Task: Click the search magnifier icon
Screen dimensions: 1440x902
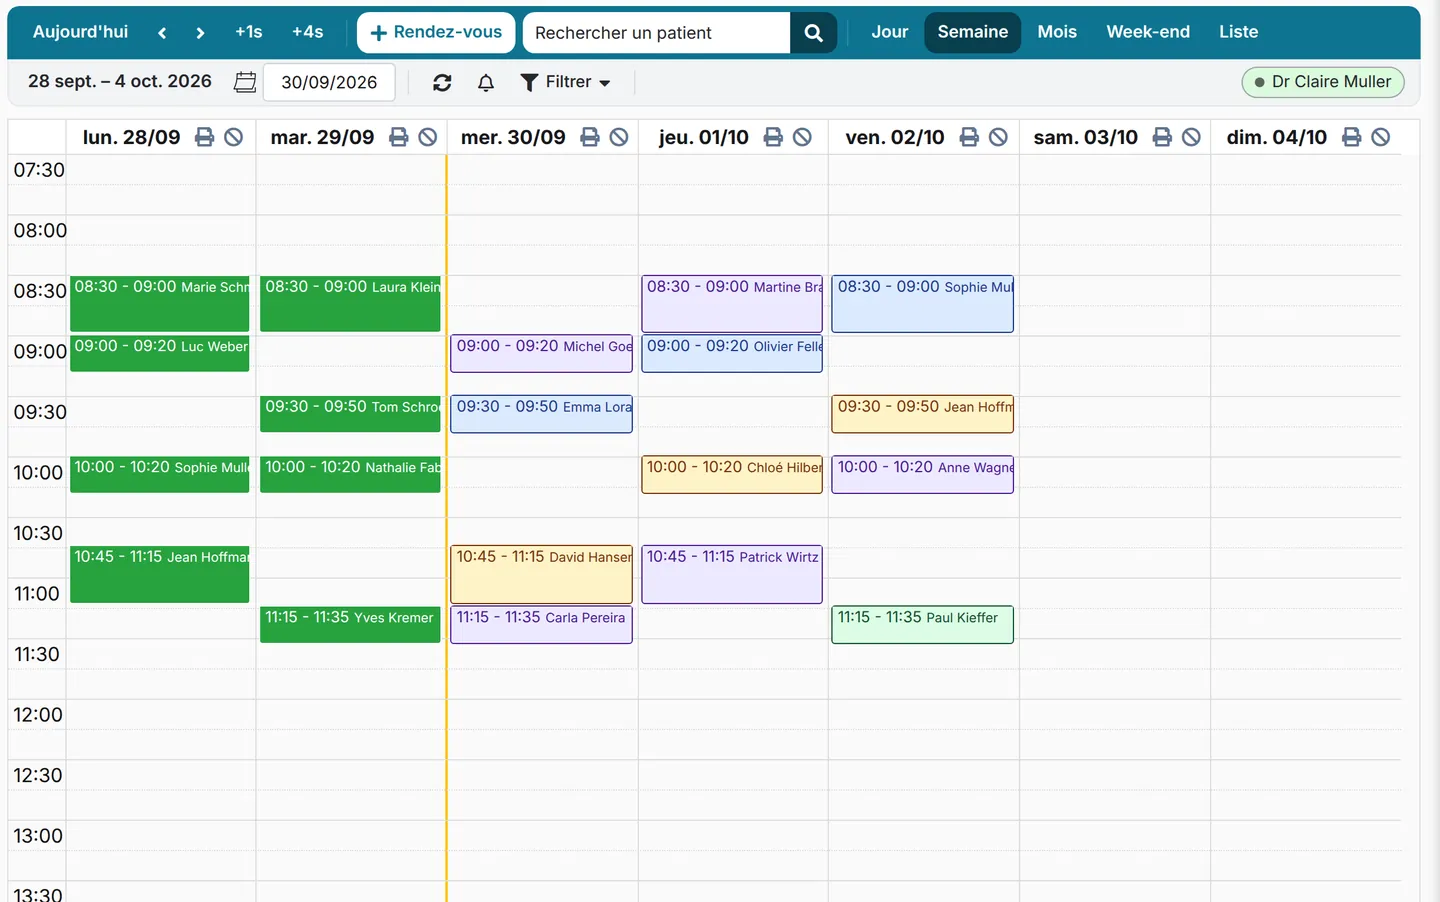Action: pos(813,33)
